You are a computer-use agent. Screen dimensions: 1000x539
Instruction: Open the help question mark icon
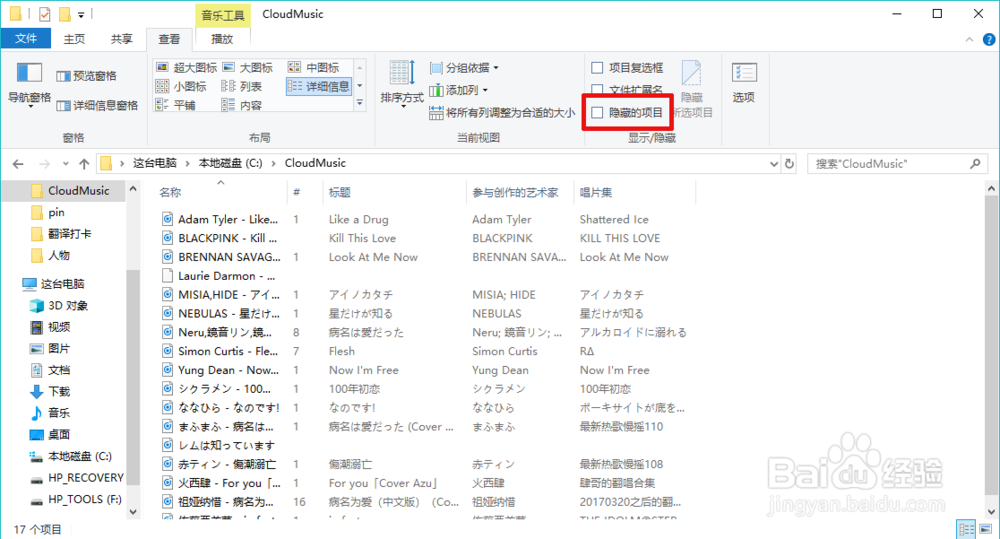point(989,40)
